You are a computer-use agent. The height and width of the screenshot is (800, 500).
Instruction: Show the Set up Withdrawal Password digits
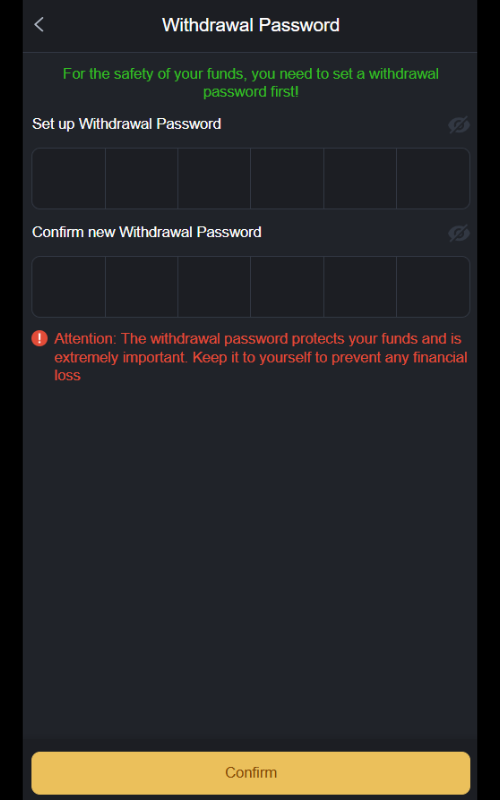tap(459, 124)
